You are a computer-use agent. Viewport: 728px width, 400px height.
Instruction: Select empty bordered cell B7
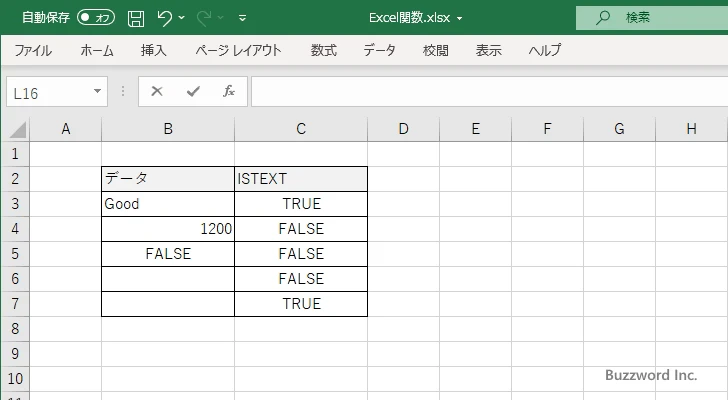click(168, 304)
